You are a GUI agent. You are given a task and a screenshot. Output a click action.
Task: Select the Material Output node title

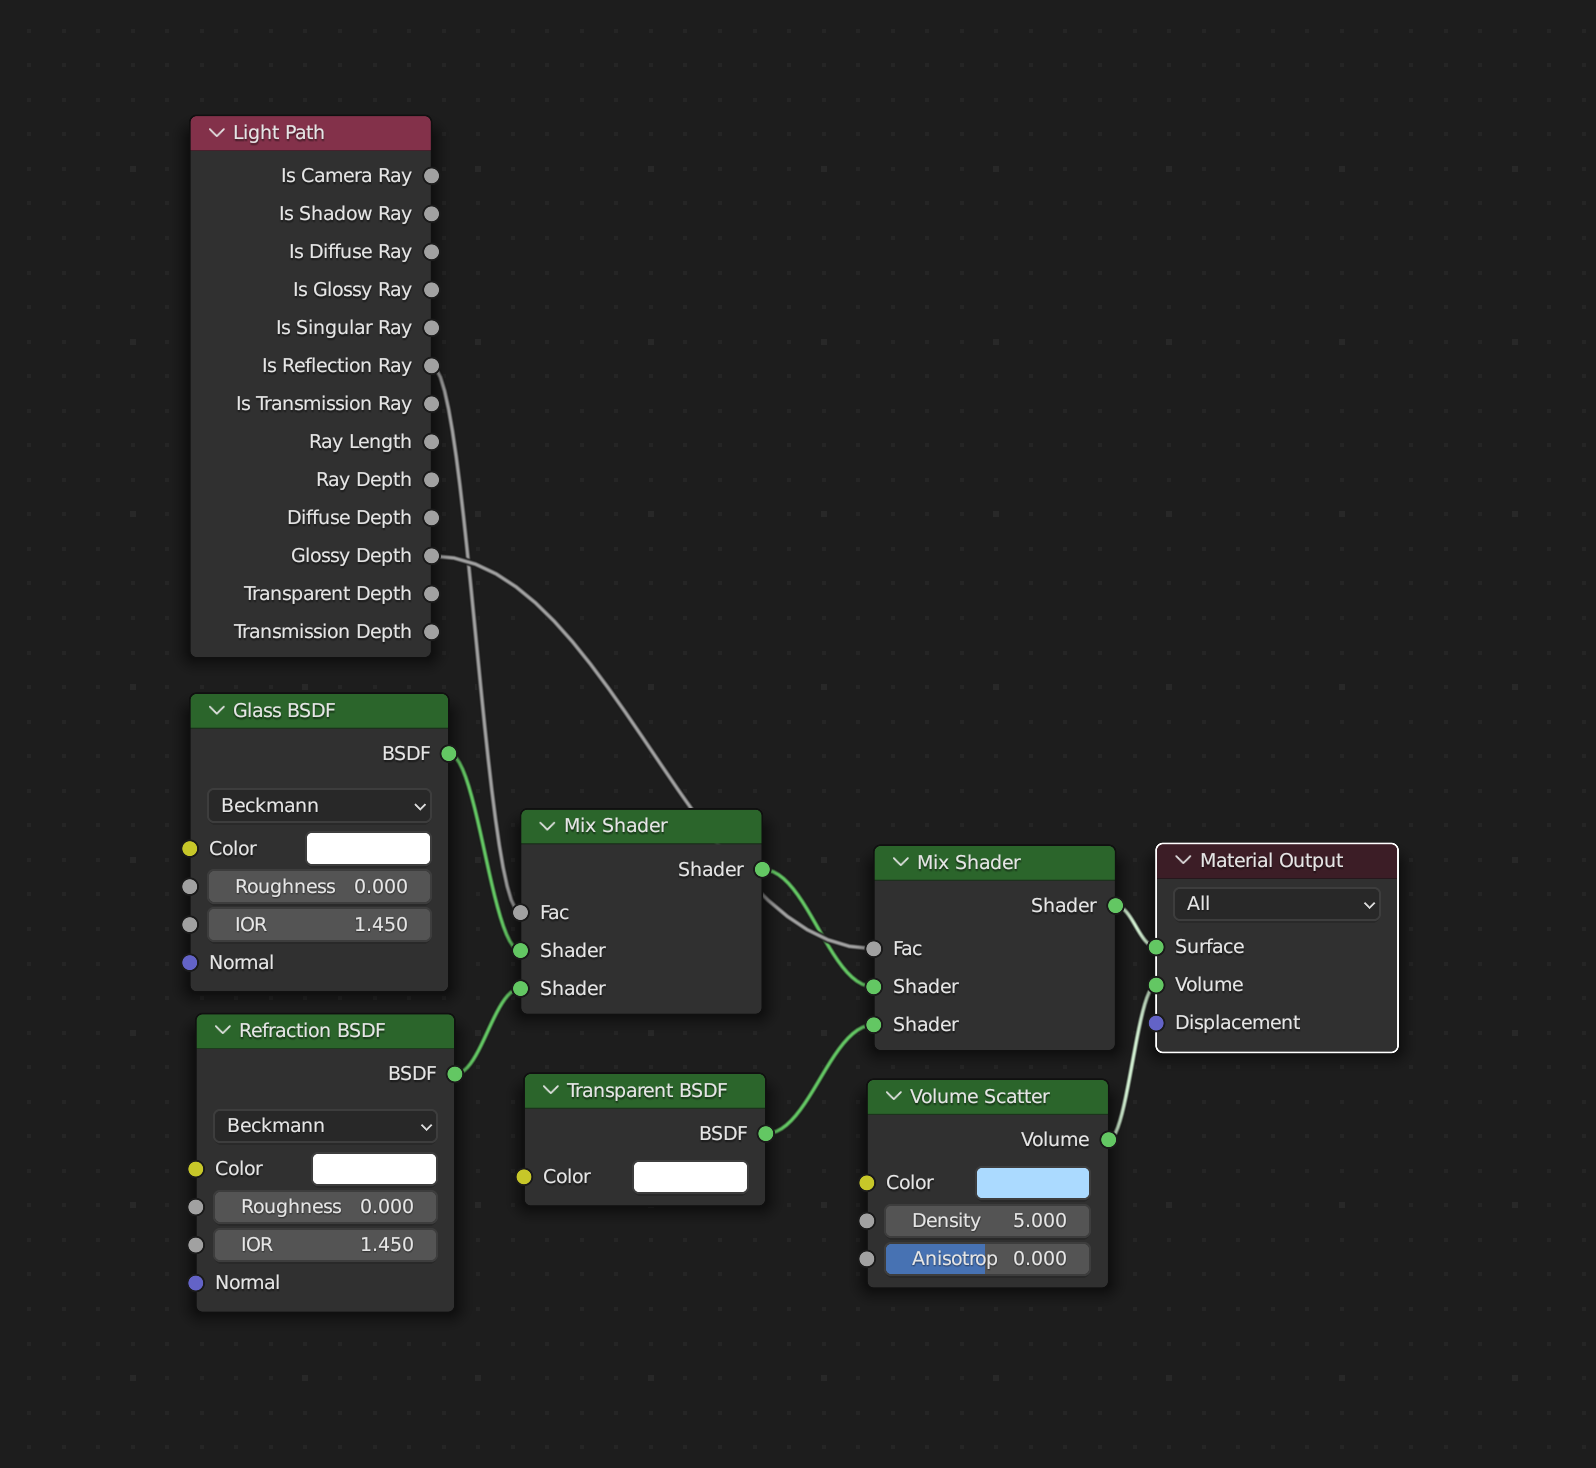point(1271,860)
